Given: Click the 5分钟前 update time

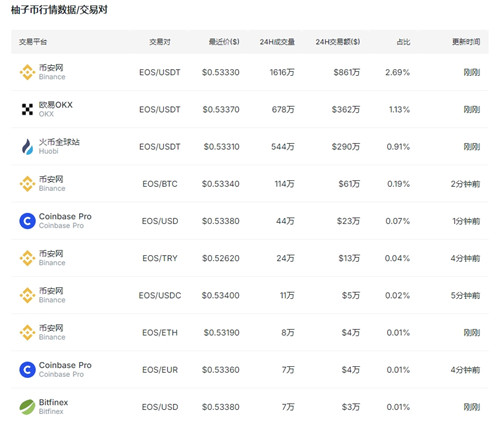Looking at the screenshot, I should point(465,295).
